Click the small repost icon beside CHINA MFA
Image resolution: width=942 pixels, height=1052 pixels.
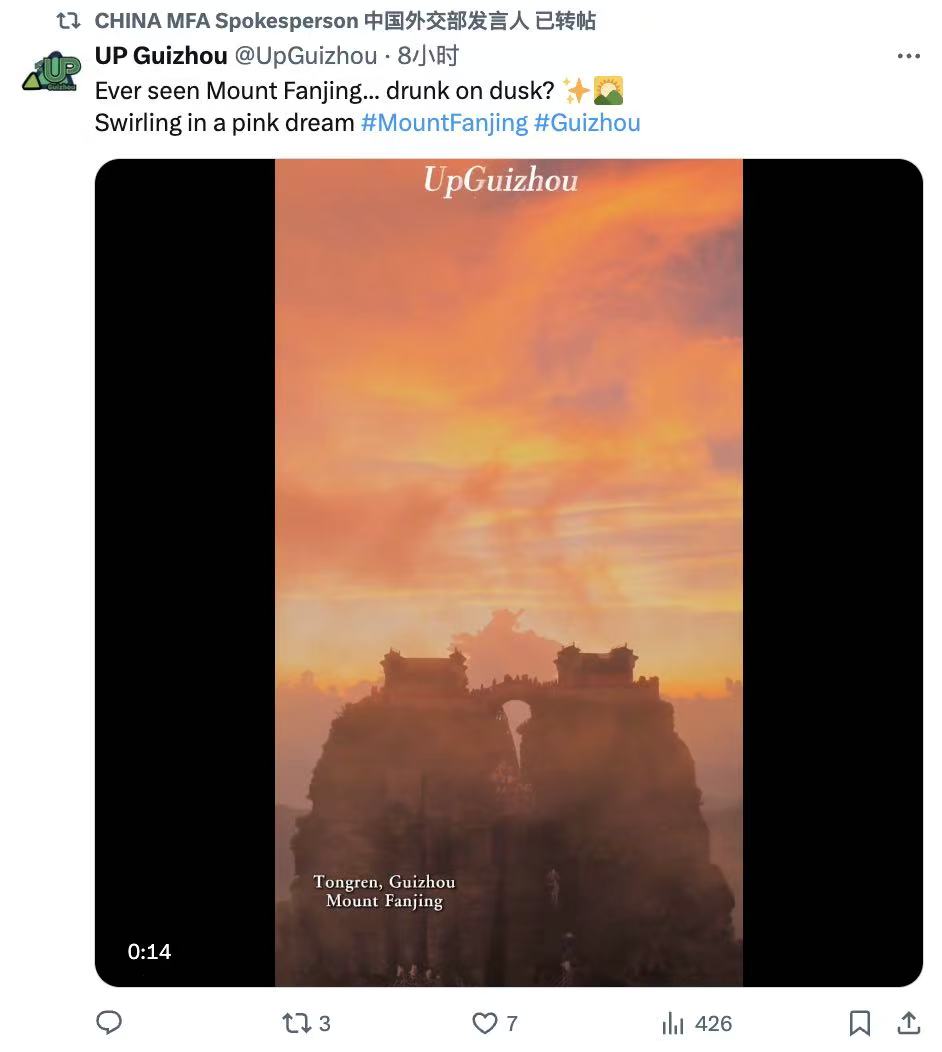(x=68, y=21)
